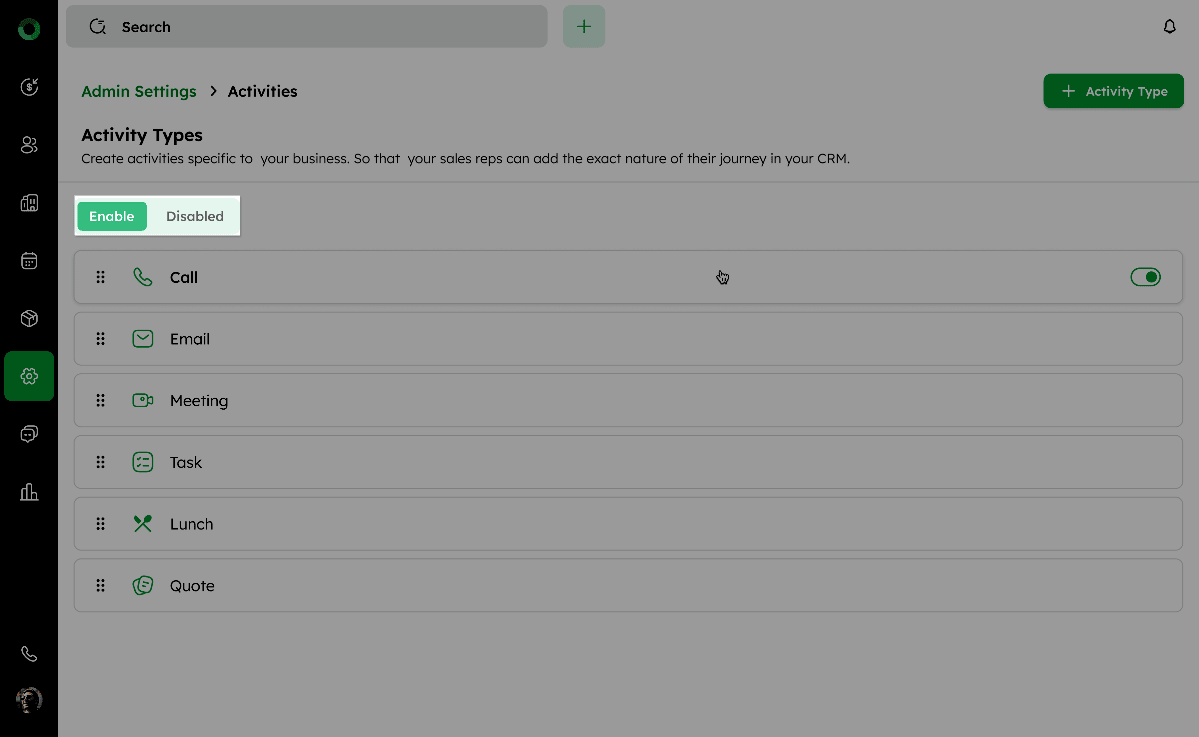Open the calendar icon in sidebar
Screen dimensions: 1199x737
click(29, 261)
